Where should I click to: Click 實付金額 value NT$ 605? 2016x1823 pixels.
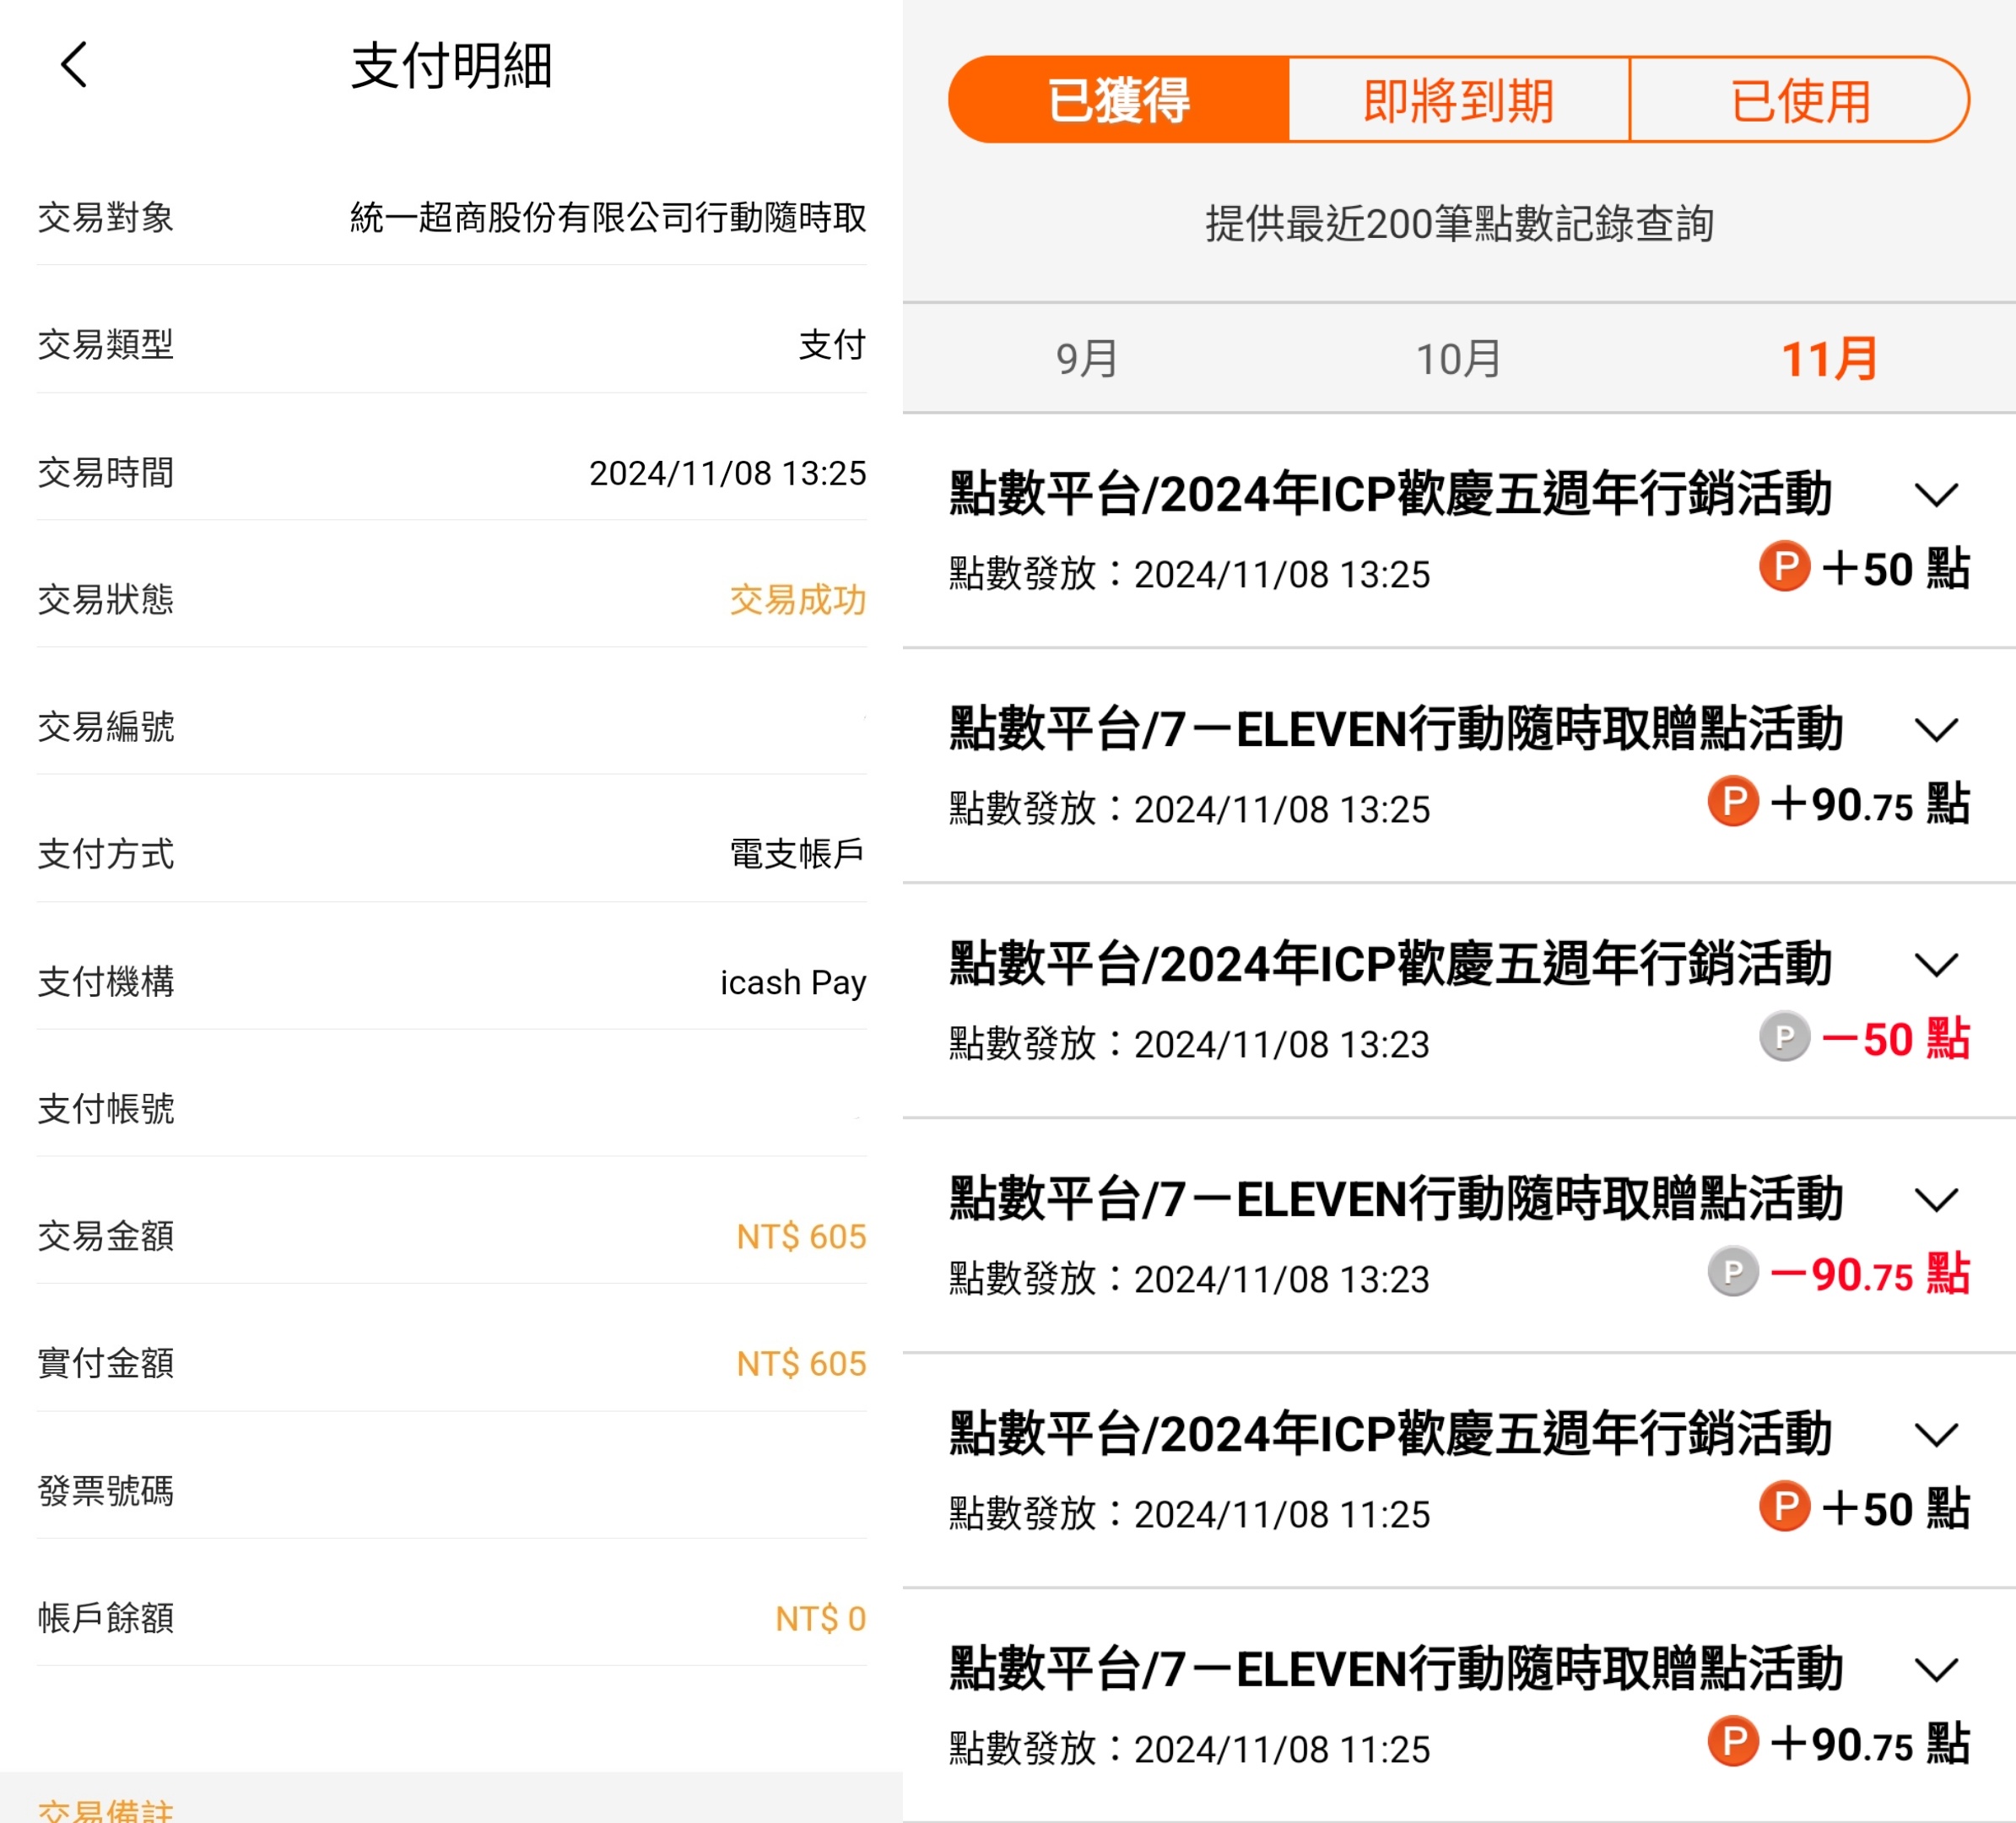(801, 1363)
